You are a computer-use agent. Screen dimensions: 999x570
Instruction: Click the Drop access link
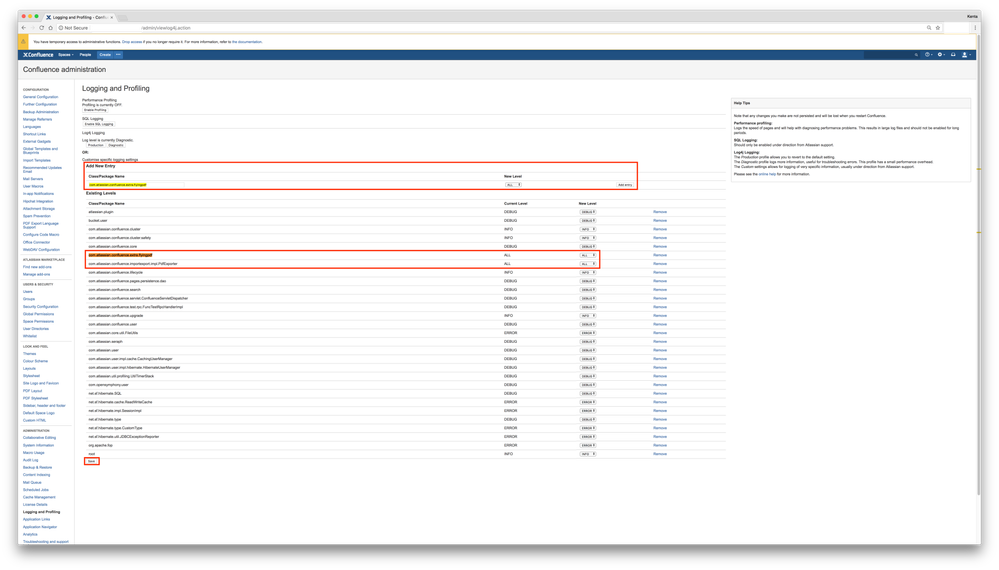(x=132, y=42)
